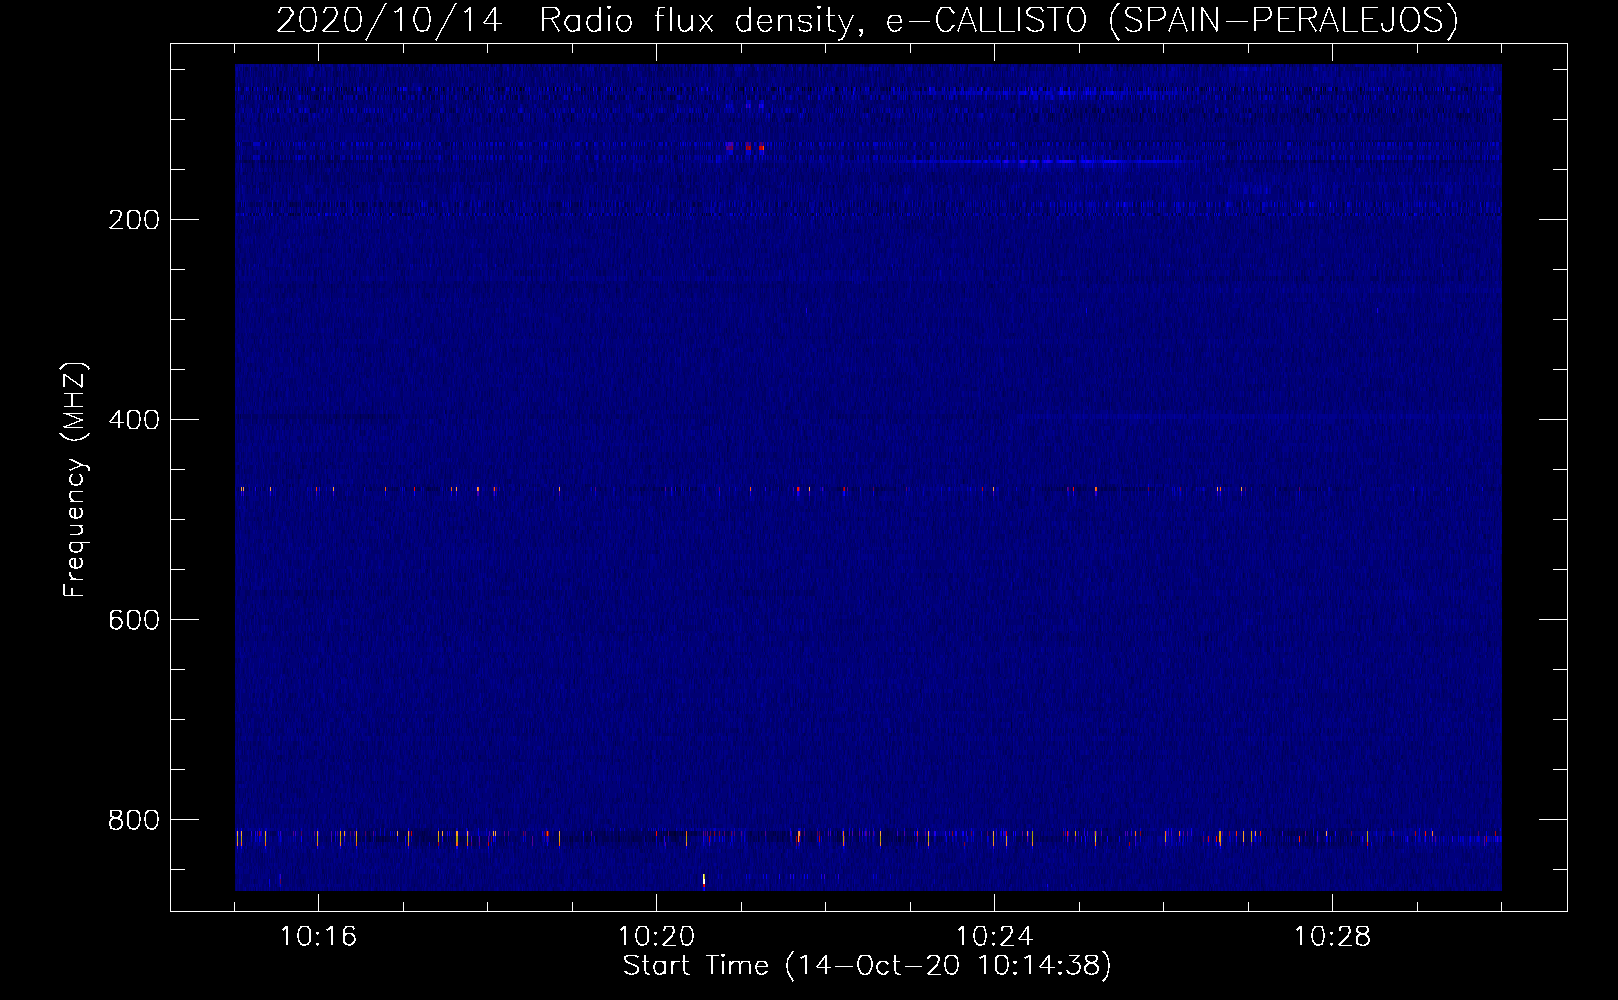1618x1000 pixels.
Task: Select the 800 frequency tick label
Action: [x=134, y=820]
